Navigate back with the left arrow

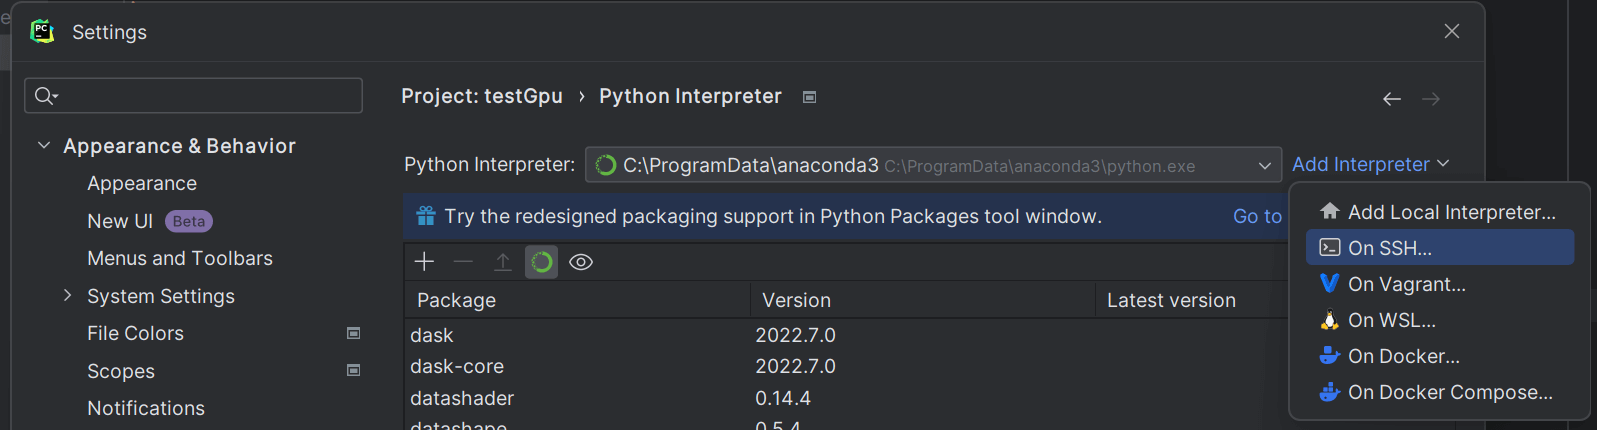(x=1392, y=99)
